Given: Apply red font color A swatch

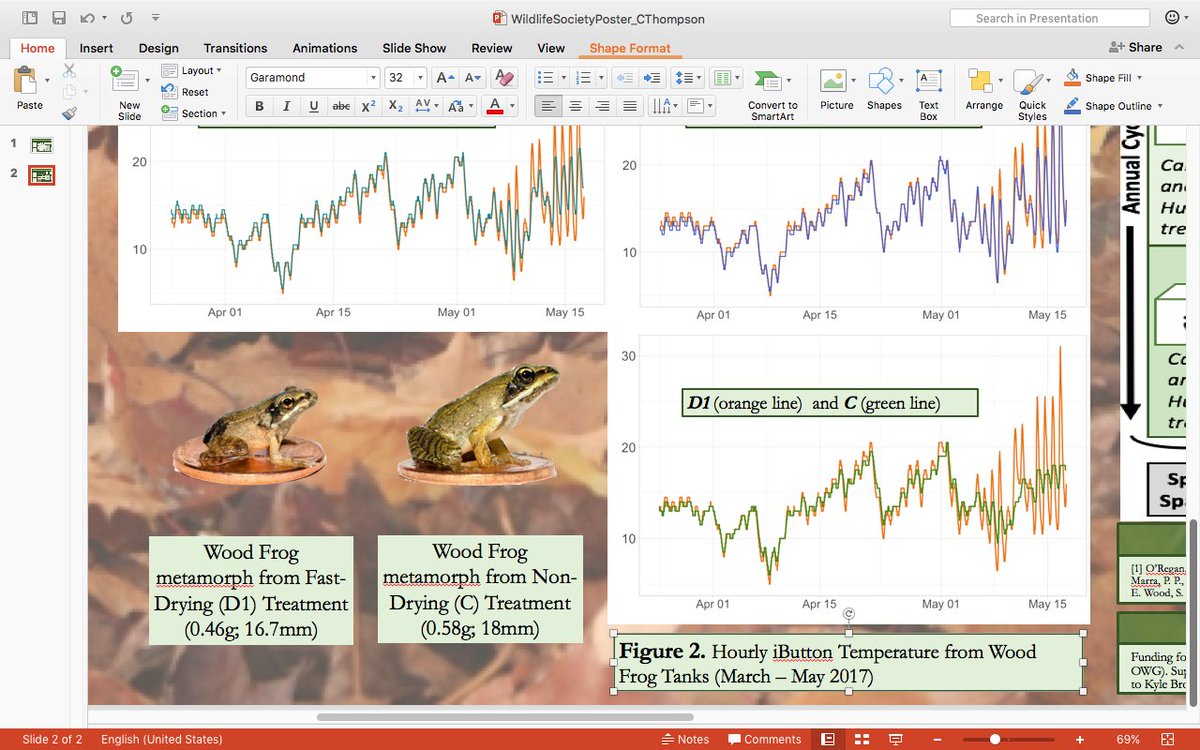Looking at the screenshot, I should [493, 106].
